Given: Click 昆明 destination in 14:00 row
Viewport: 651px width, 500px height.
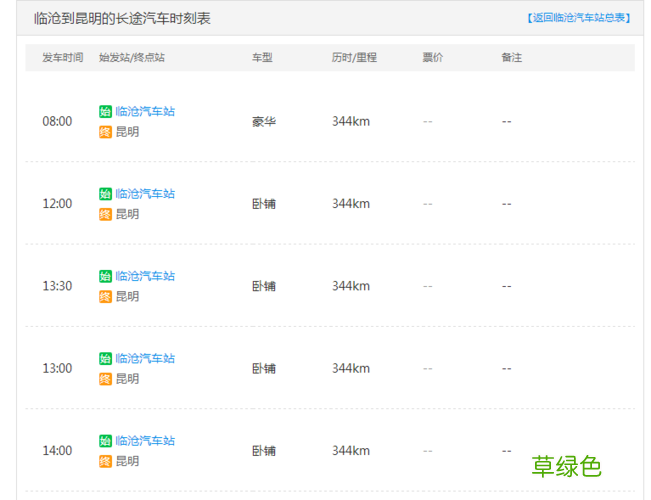Looking at the screenshot, I should tap(127, 461).
